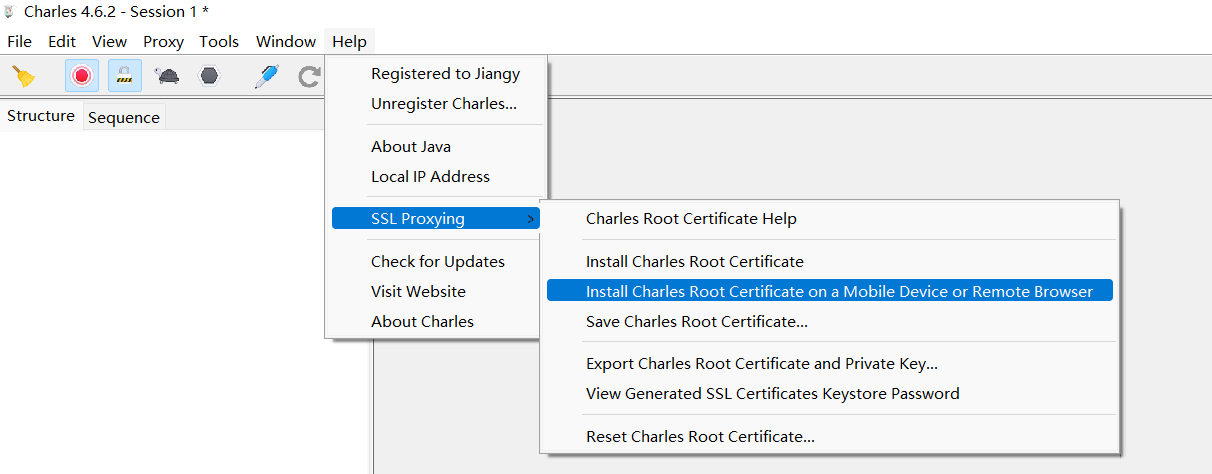The width and height of the screenshot is (1212, 474).
Task: Open the Tools menu
Action: [219, 41]
